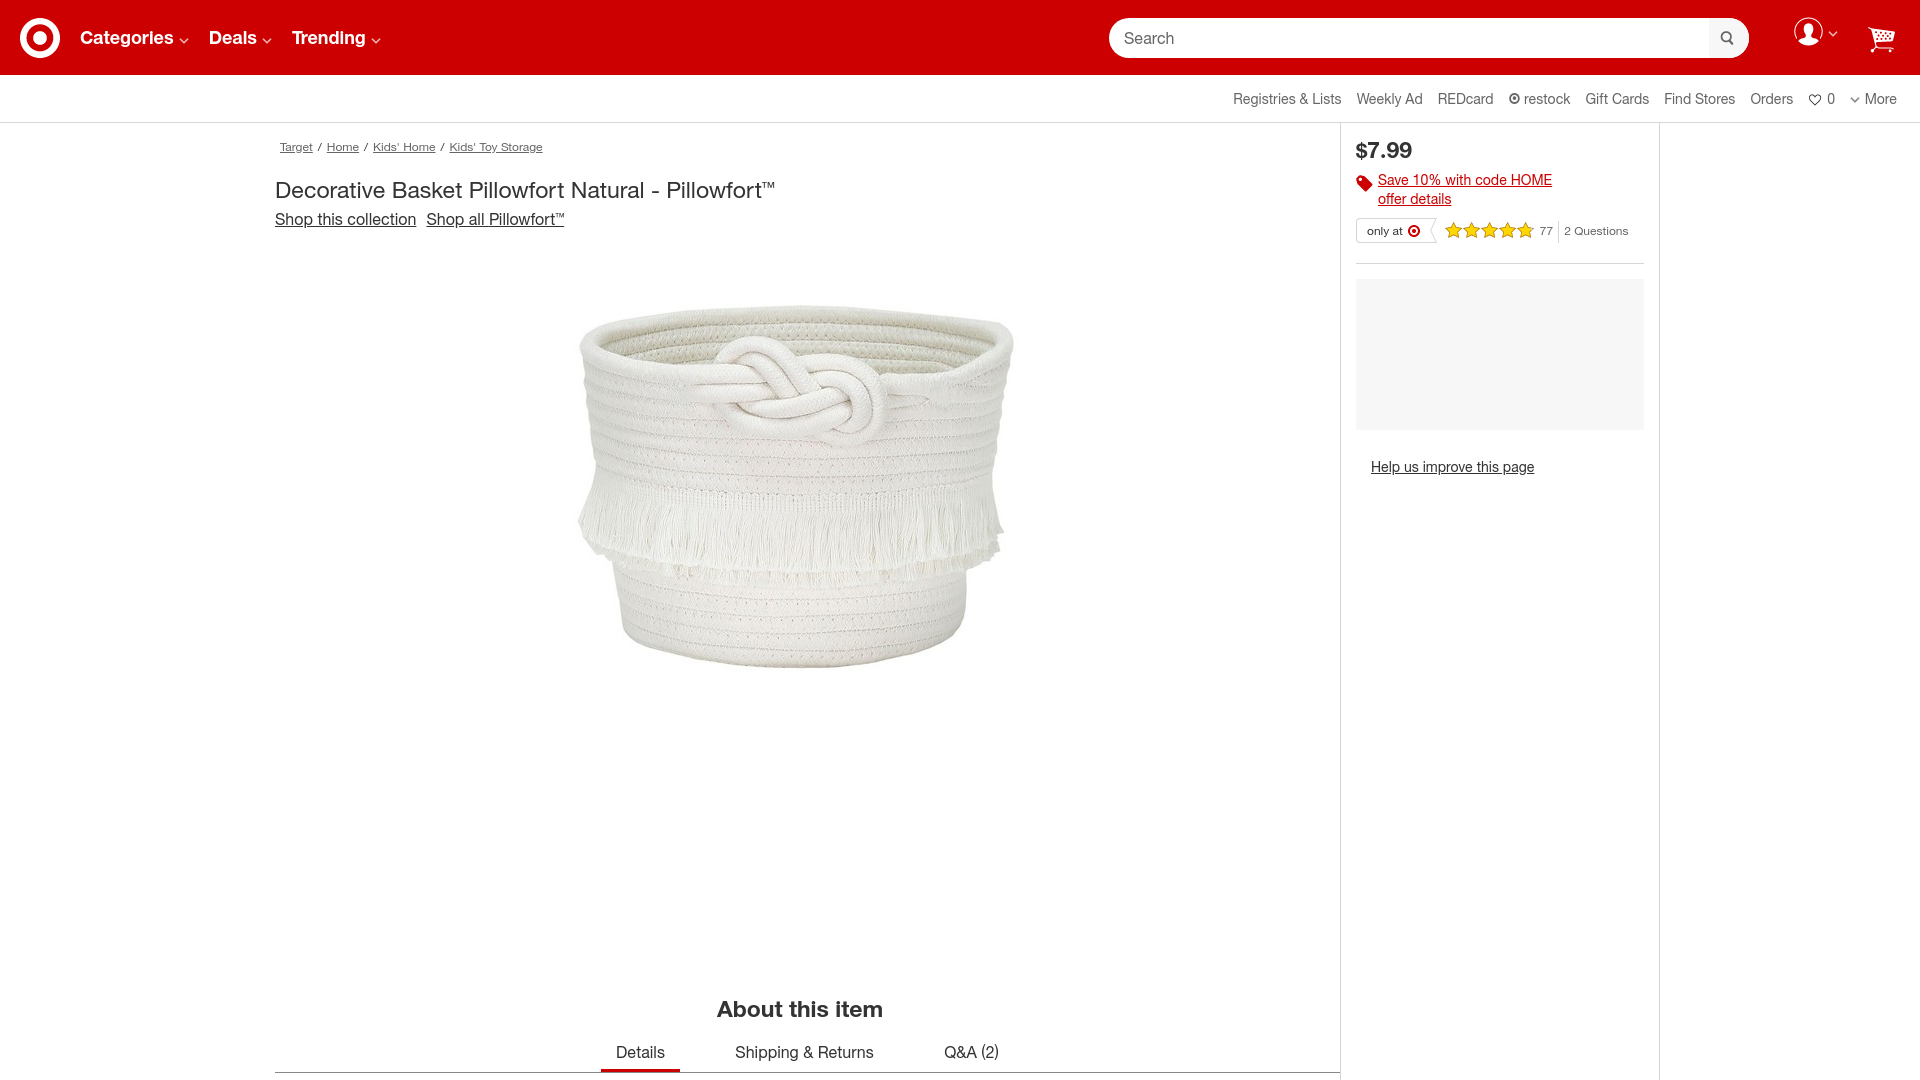The width and height of the screenshot is (1920, 1080).
Task: Open the shopping cart icon
Action: (x=1881, y=39)
